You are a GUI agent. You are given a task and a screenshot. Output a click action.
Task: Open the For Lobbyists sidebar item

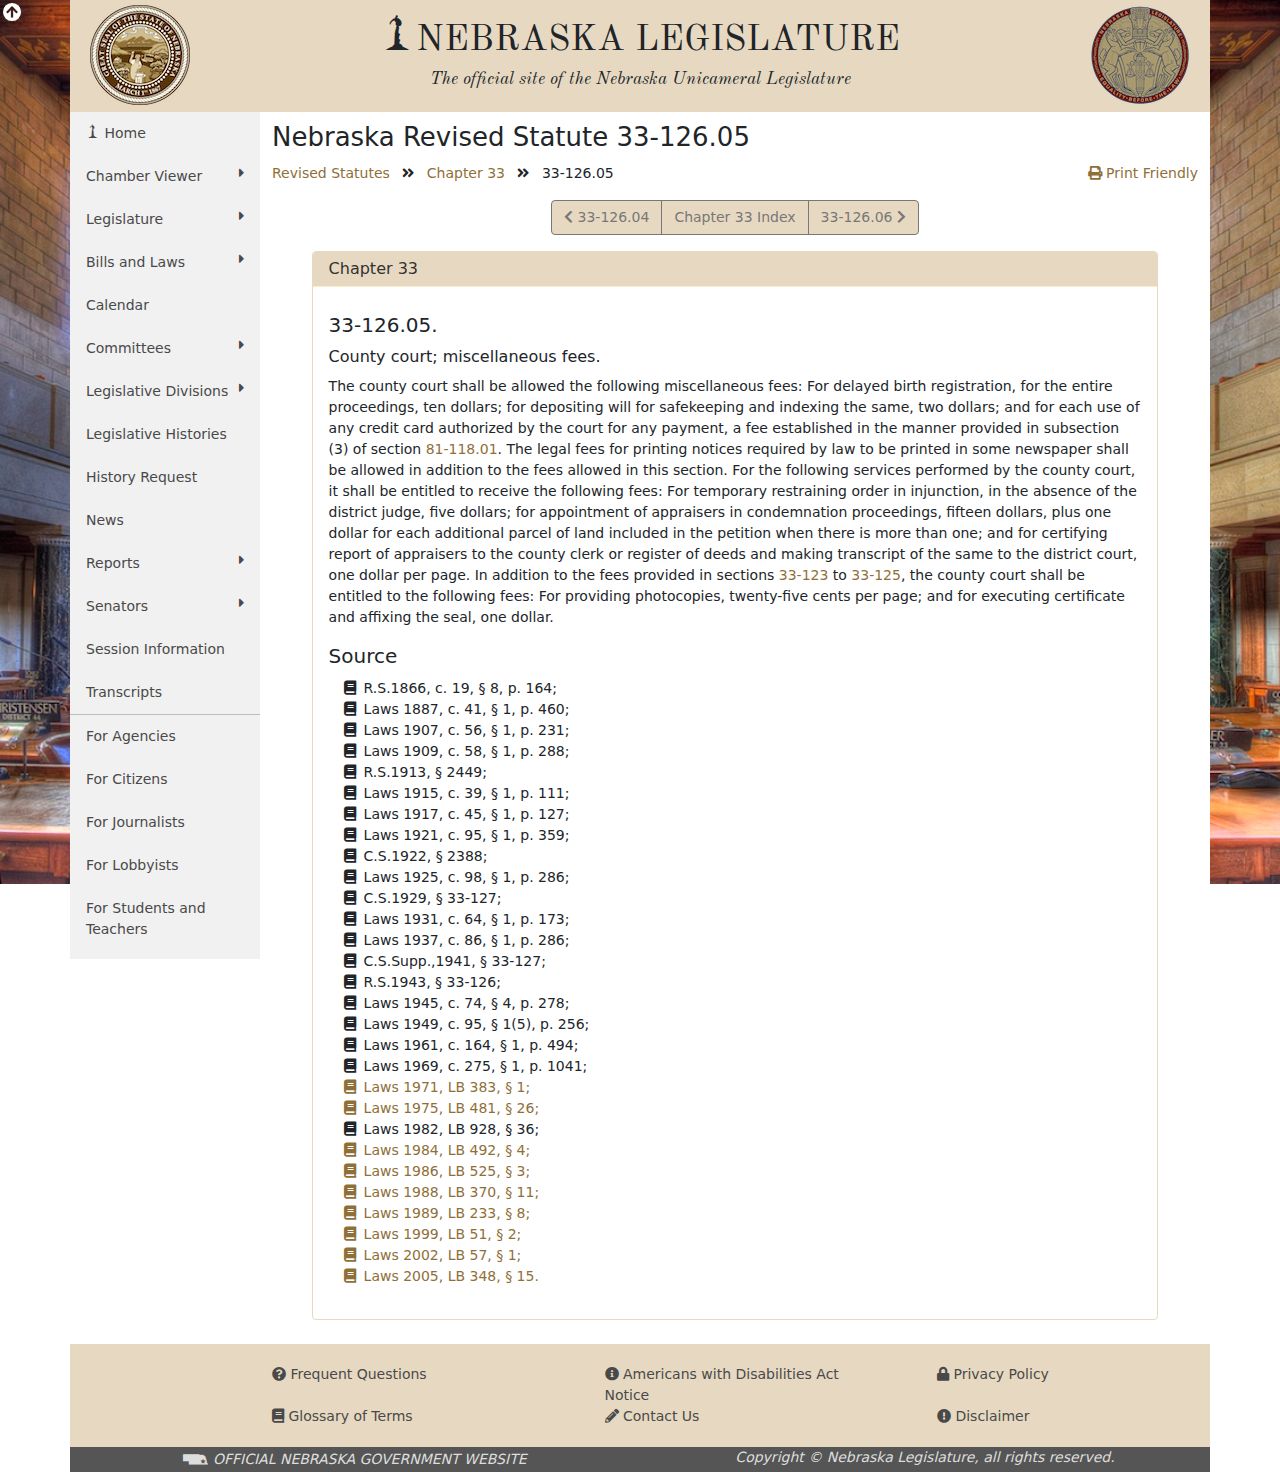point(165,865)
